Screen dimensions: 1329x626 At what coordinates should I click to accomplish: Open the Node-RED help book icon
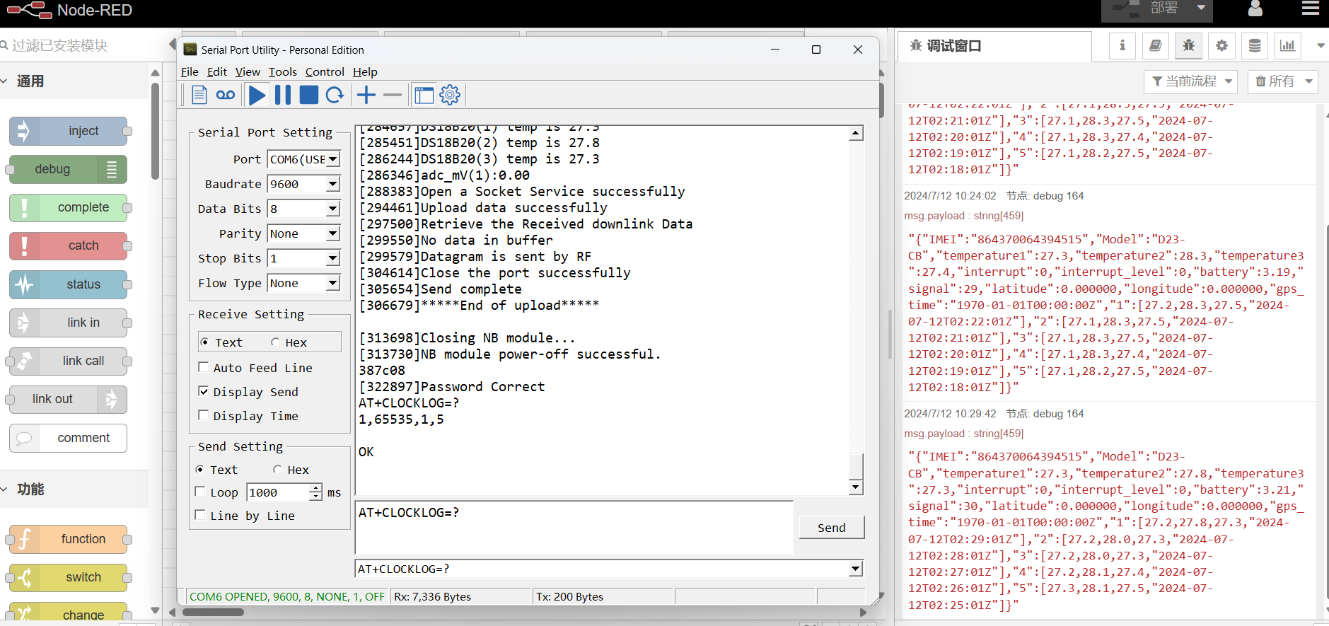(x=1155, y=45)
